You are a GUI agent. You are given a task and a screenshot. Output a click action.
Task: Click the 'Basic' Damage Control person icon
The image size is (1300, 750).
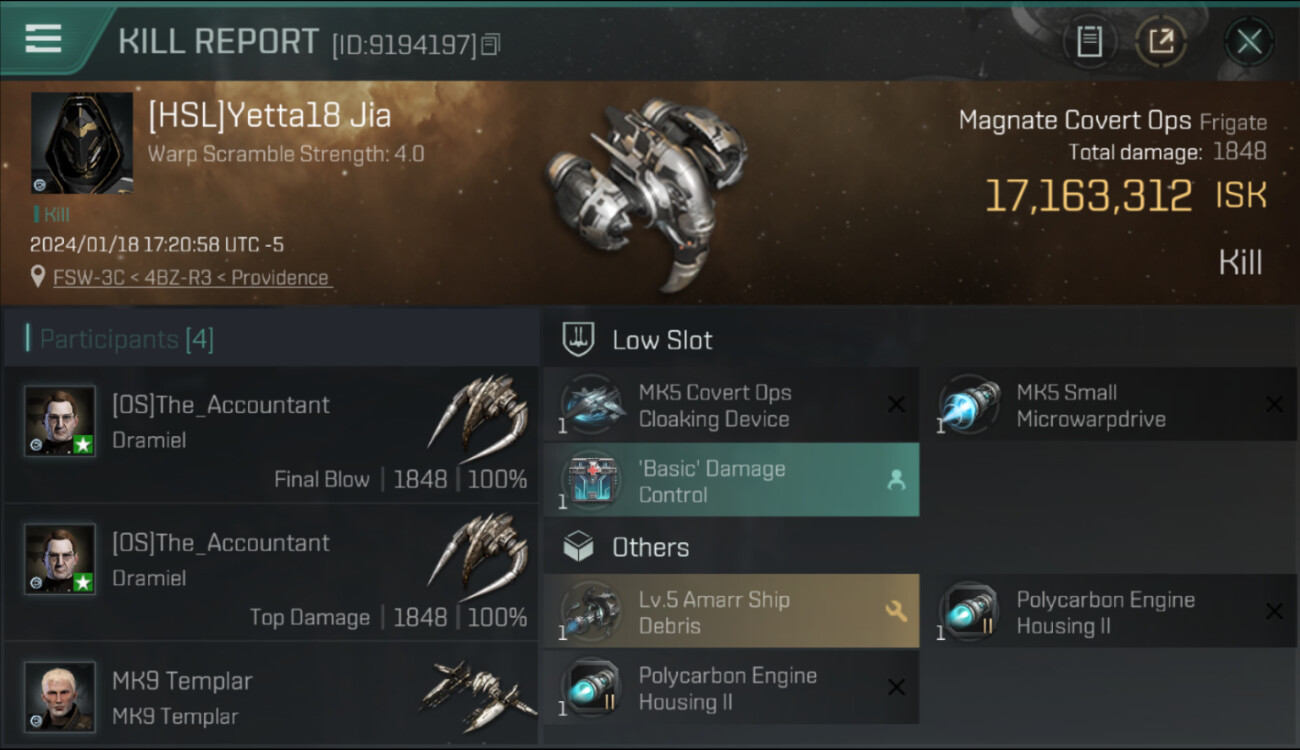coord(896,481)
